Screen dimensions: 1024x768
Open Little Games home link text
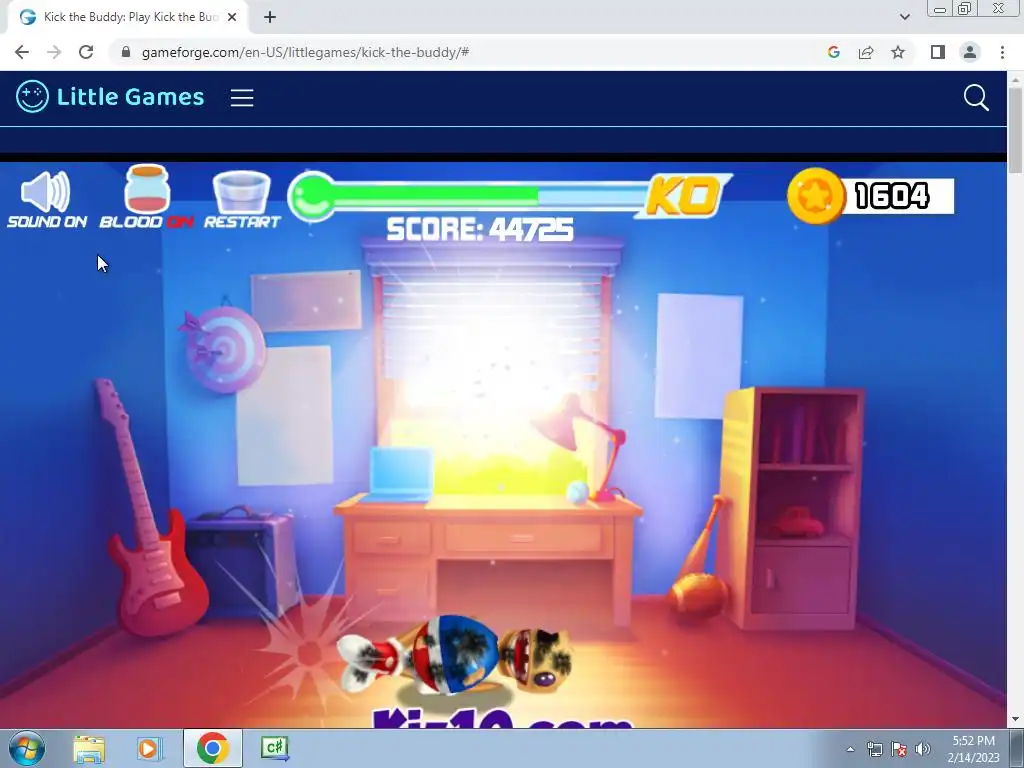pyautogui.click(x=131, y=97)
